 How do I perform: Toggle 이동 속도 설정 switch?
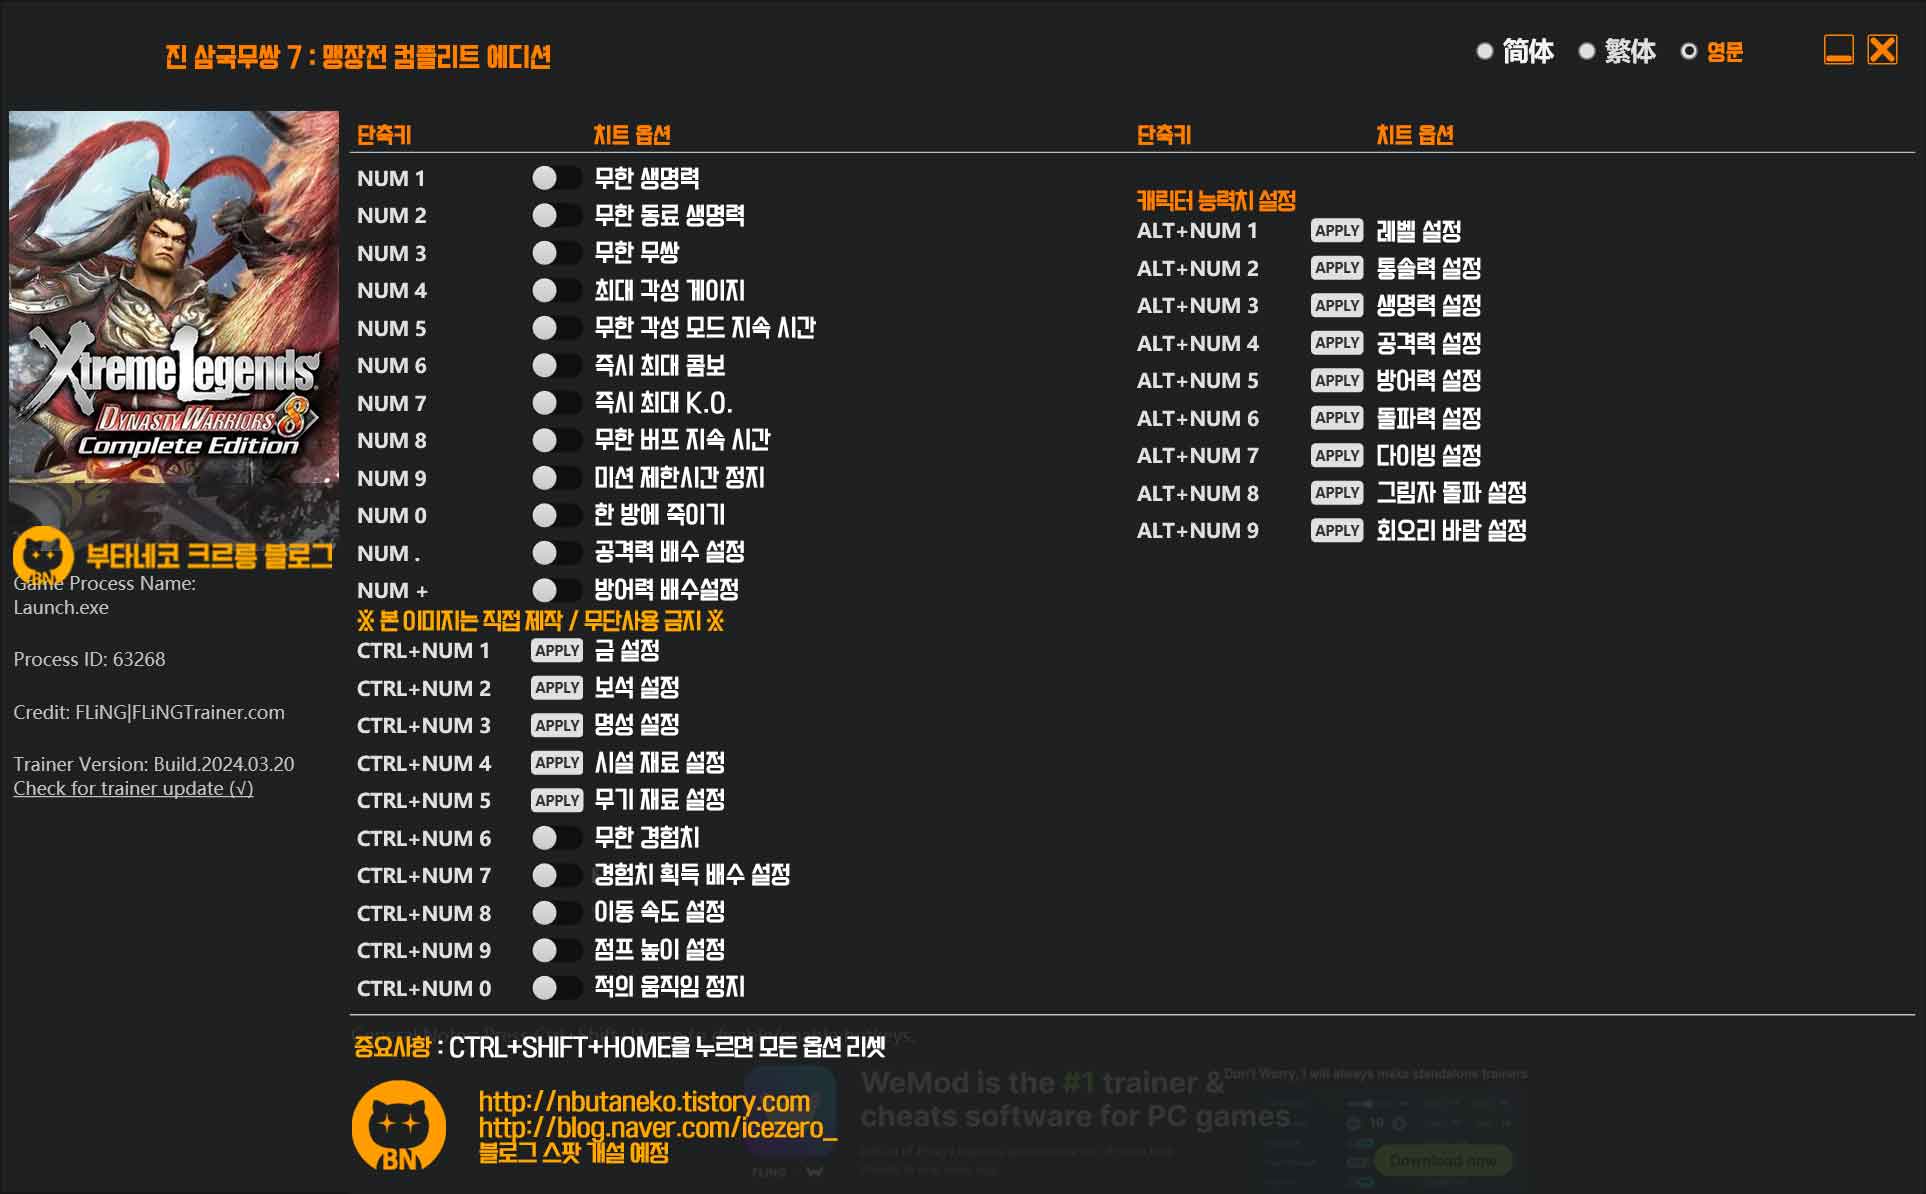pyautogui.click(x=556, y=913)
